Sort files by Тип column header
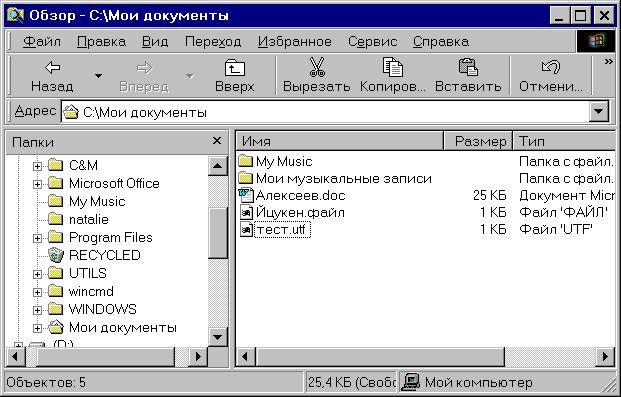621x397 pixels. tap(564, 141)
